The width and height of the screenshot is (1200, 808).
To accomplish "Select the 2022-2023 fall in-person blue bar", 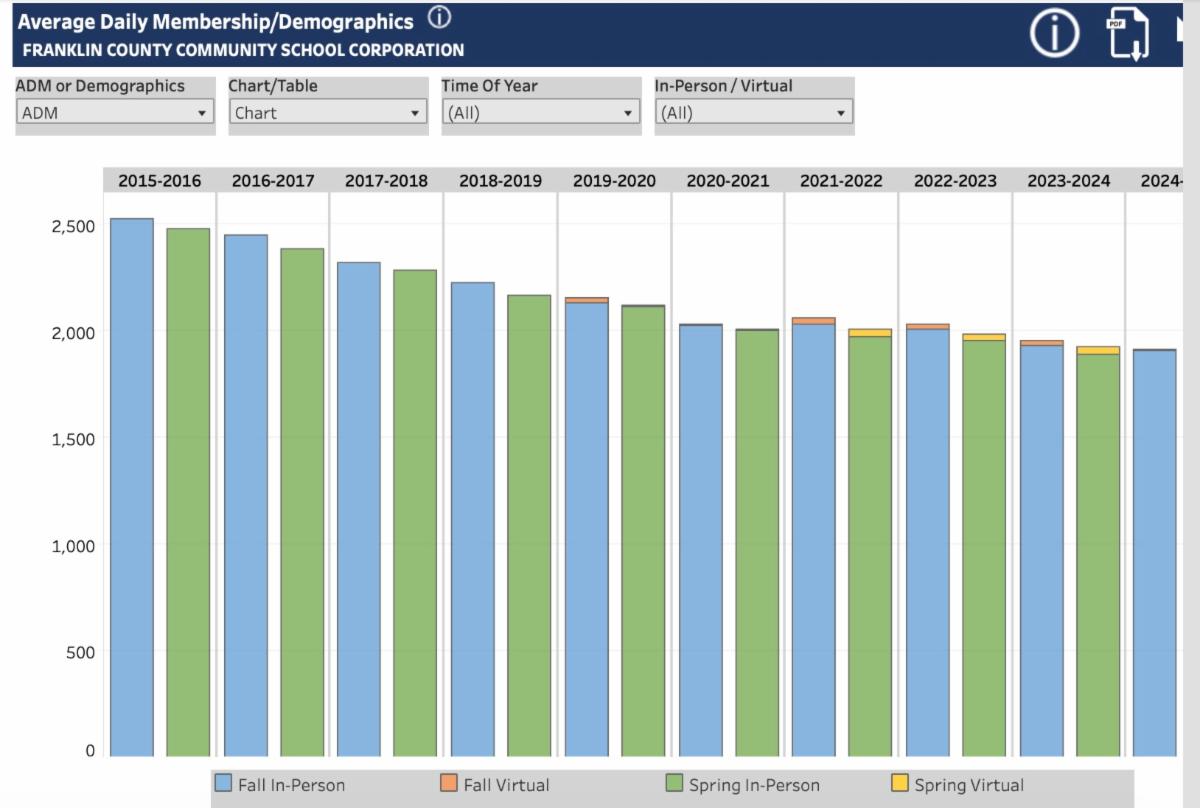I will pyautogui.click(x=927, y=542).
